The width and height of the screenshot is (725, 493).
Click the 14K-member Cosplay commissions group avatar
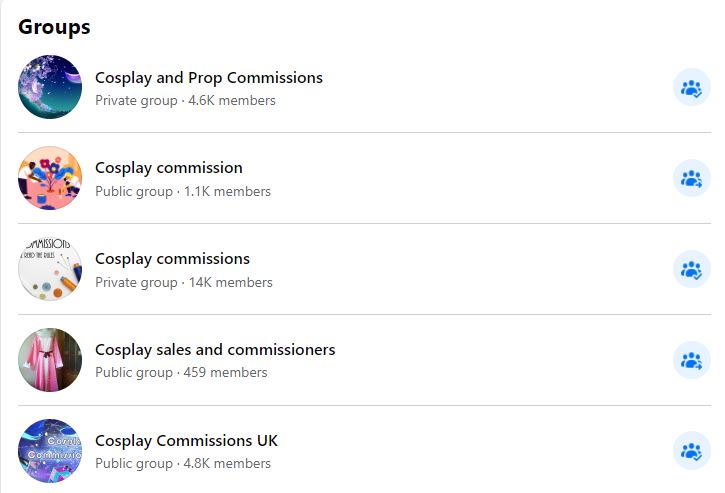(x=50, y=270)
